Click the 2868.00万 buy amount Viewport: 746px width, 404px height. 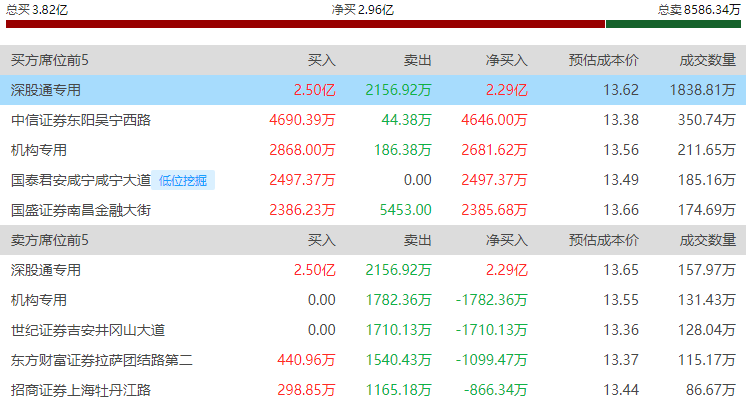pyautogui.click(x=302, y=150)
